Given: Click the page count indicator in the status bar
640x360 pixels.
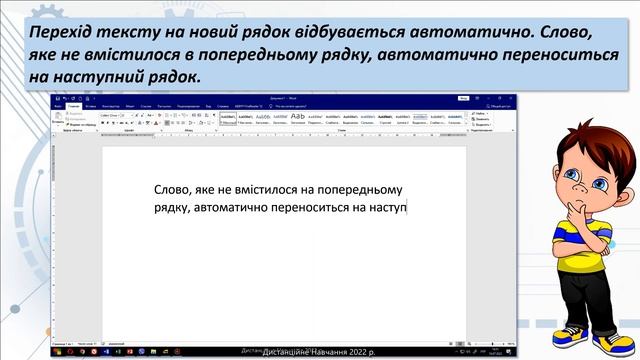Looking at the screenshot, I should tap(62, 344).
